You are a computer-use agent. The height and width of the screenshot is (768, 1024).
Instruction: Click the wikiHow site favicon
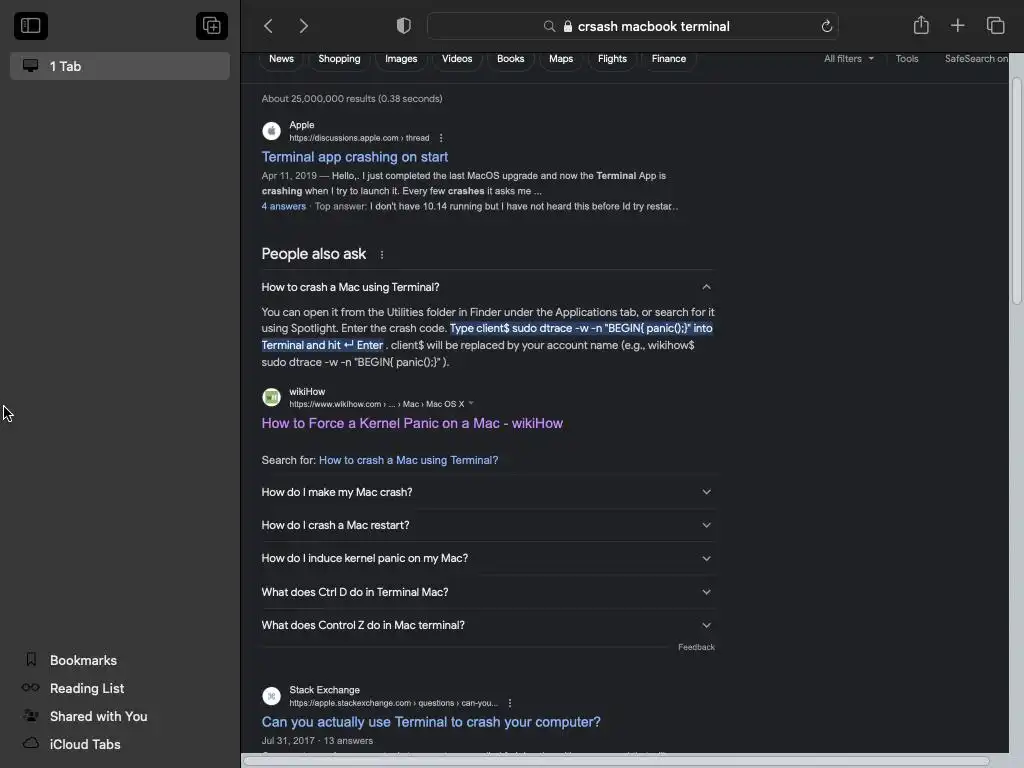pos(271,397)
